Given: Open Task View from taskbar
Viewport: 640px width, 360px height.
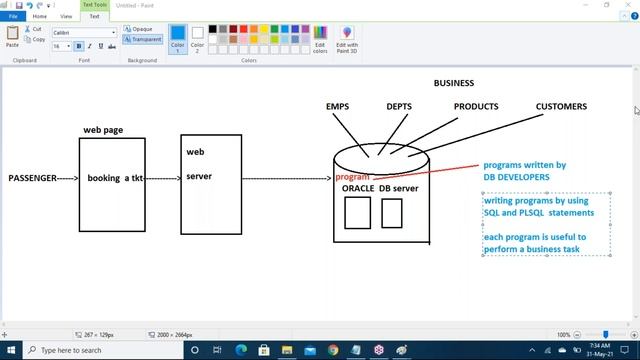Looking at the screenshot, I should tap(217, 350).
